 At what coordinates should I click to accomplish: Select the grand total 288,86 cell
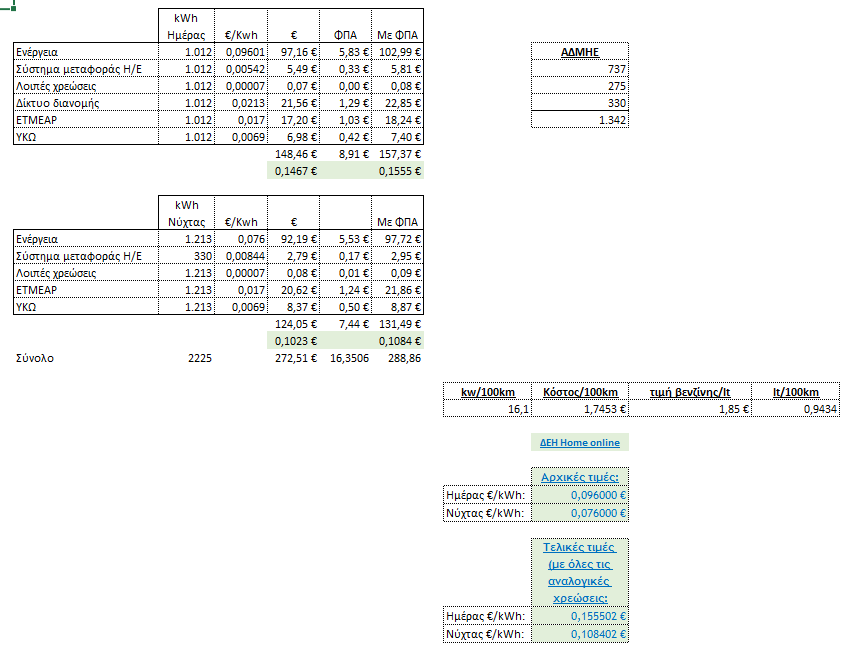pos(398,358)
